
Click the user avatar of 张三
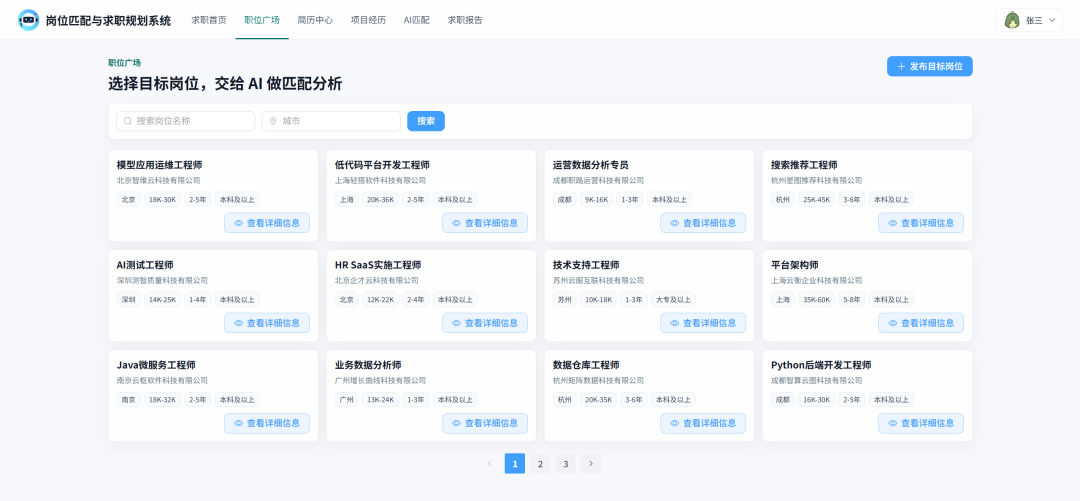tap(1012, 20)
